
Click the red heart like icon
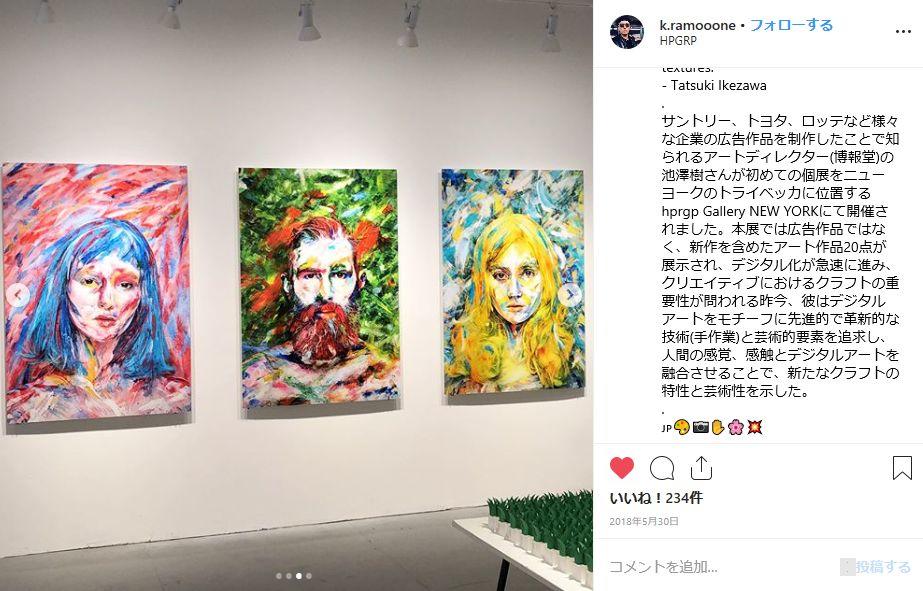tap(622, 468)
